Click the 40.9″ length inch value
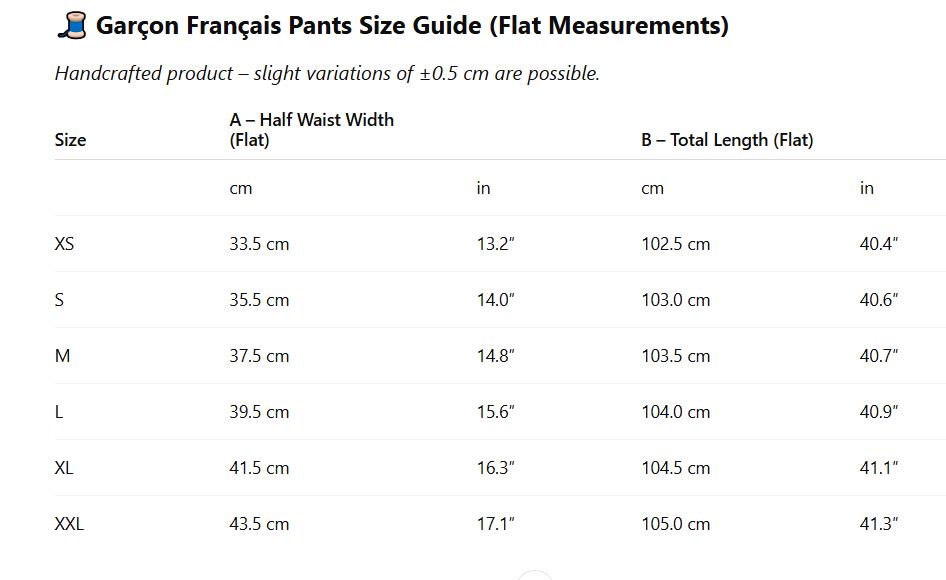This screenshot has width=946, height=580. click(x=879, y=412)
